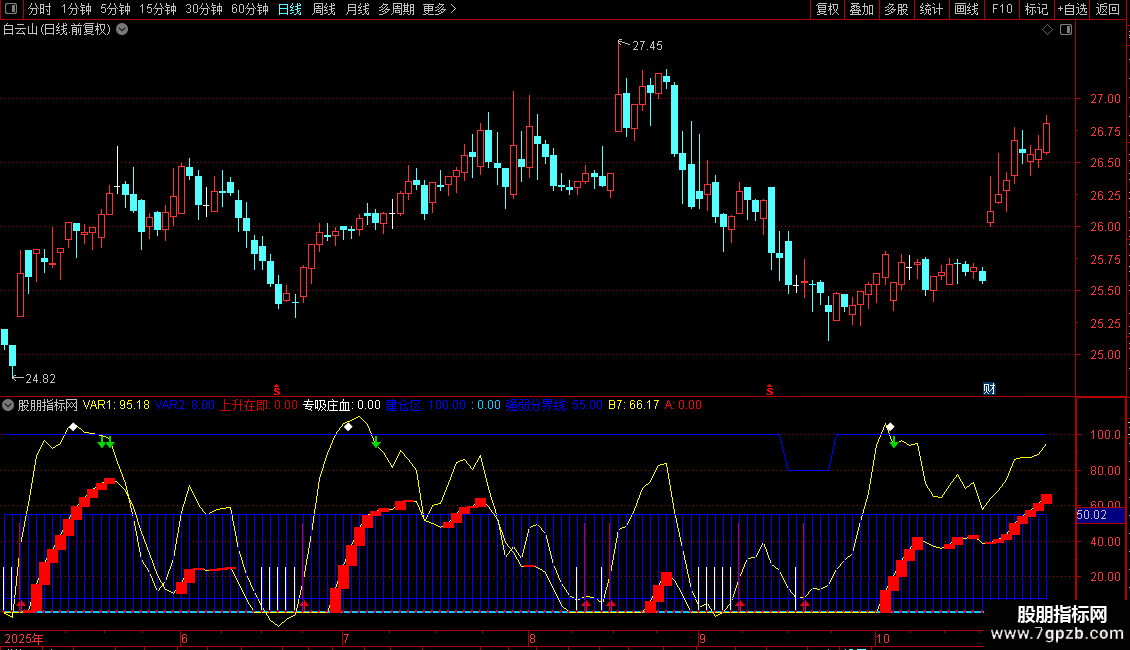
Task: Click the red $ marker near June
Action: [x=277, y=390]
